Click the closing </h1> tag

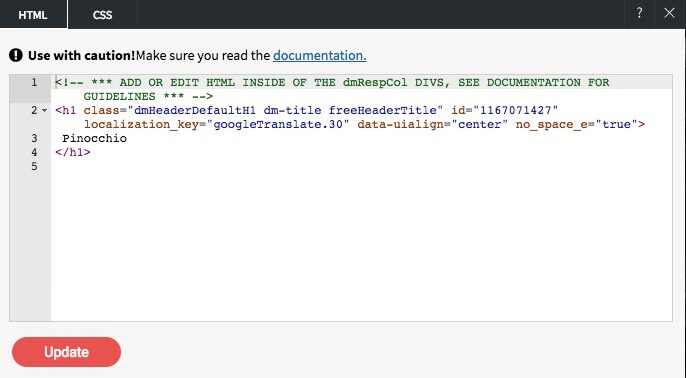[x=73, y=152]
